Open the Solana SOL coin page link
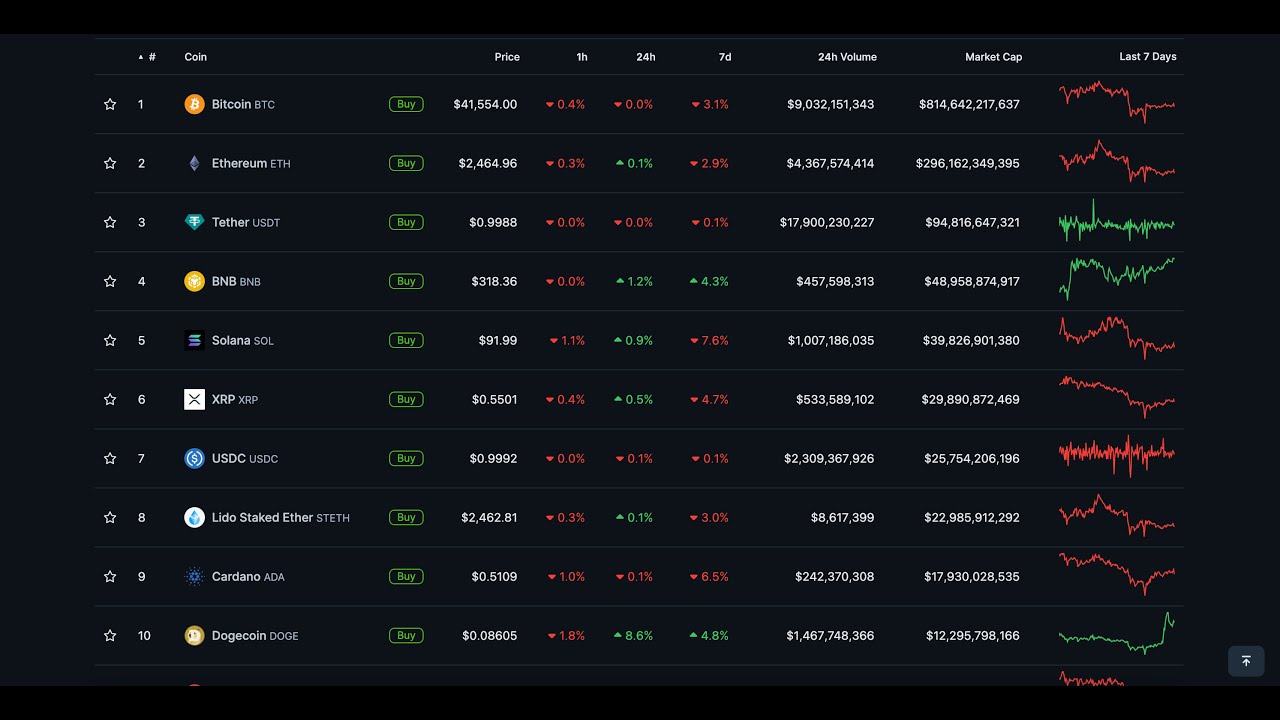Viewport: 1280px width, 720px height. tap(243, 340)
